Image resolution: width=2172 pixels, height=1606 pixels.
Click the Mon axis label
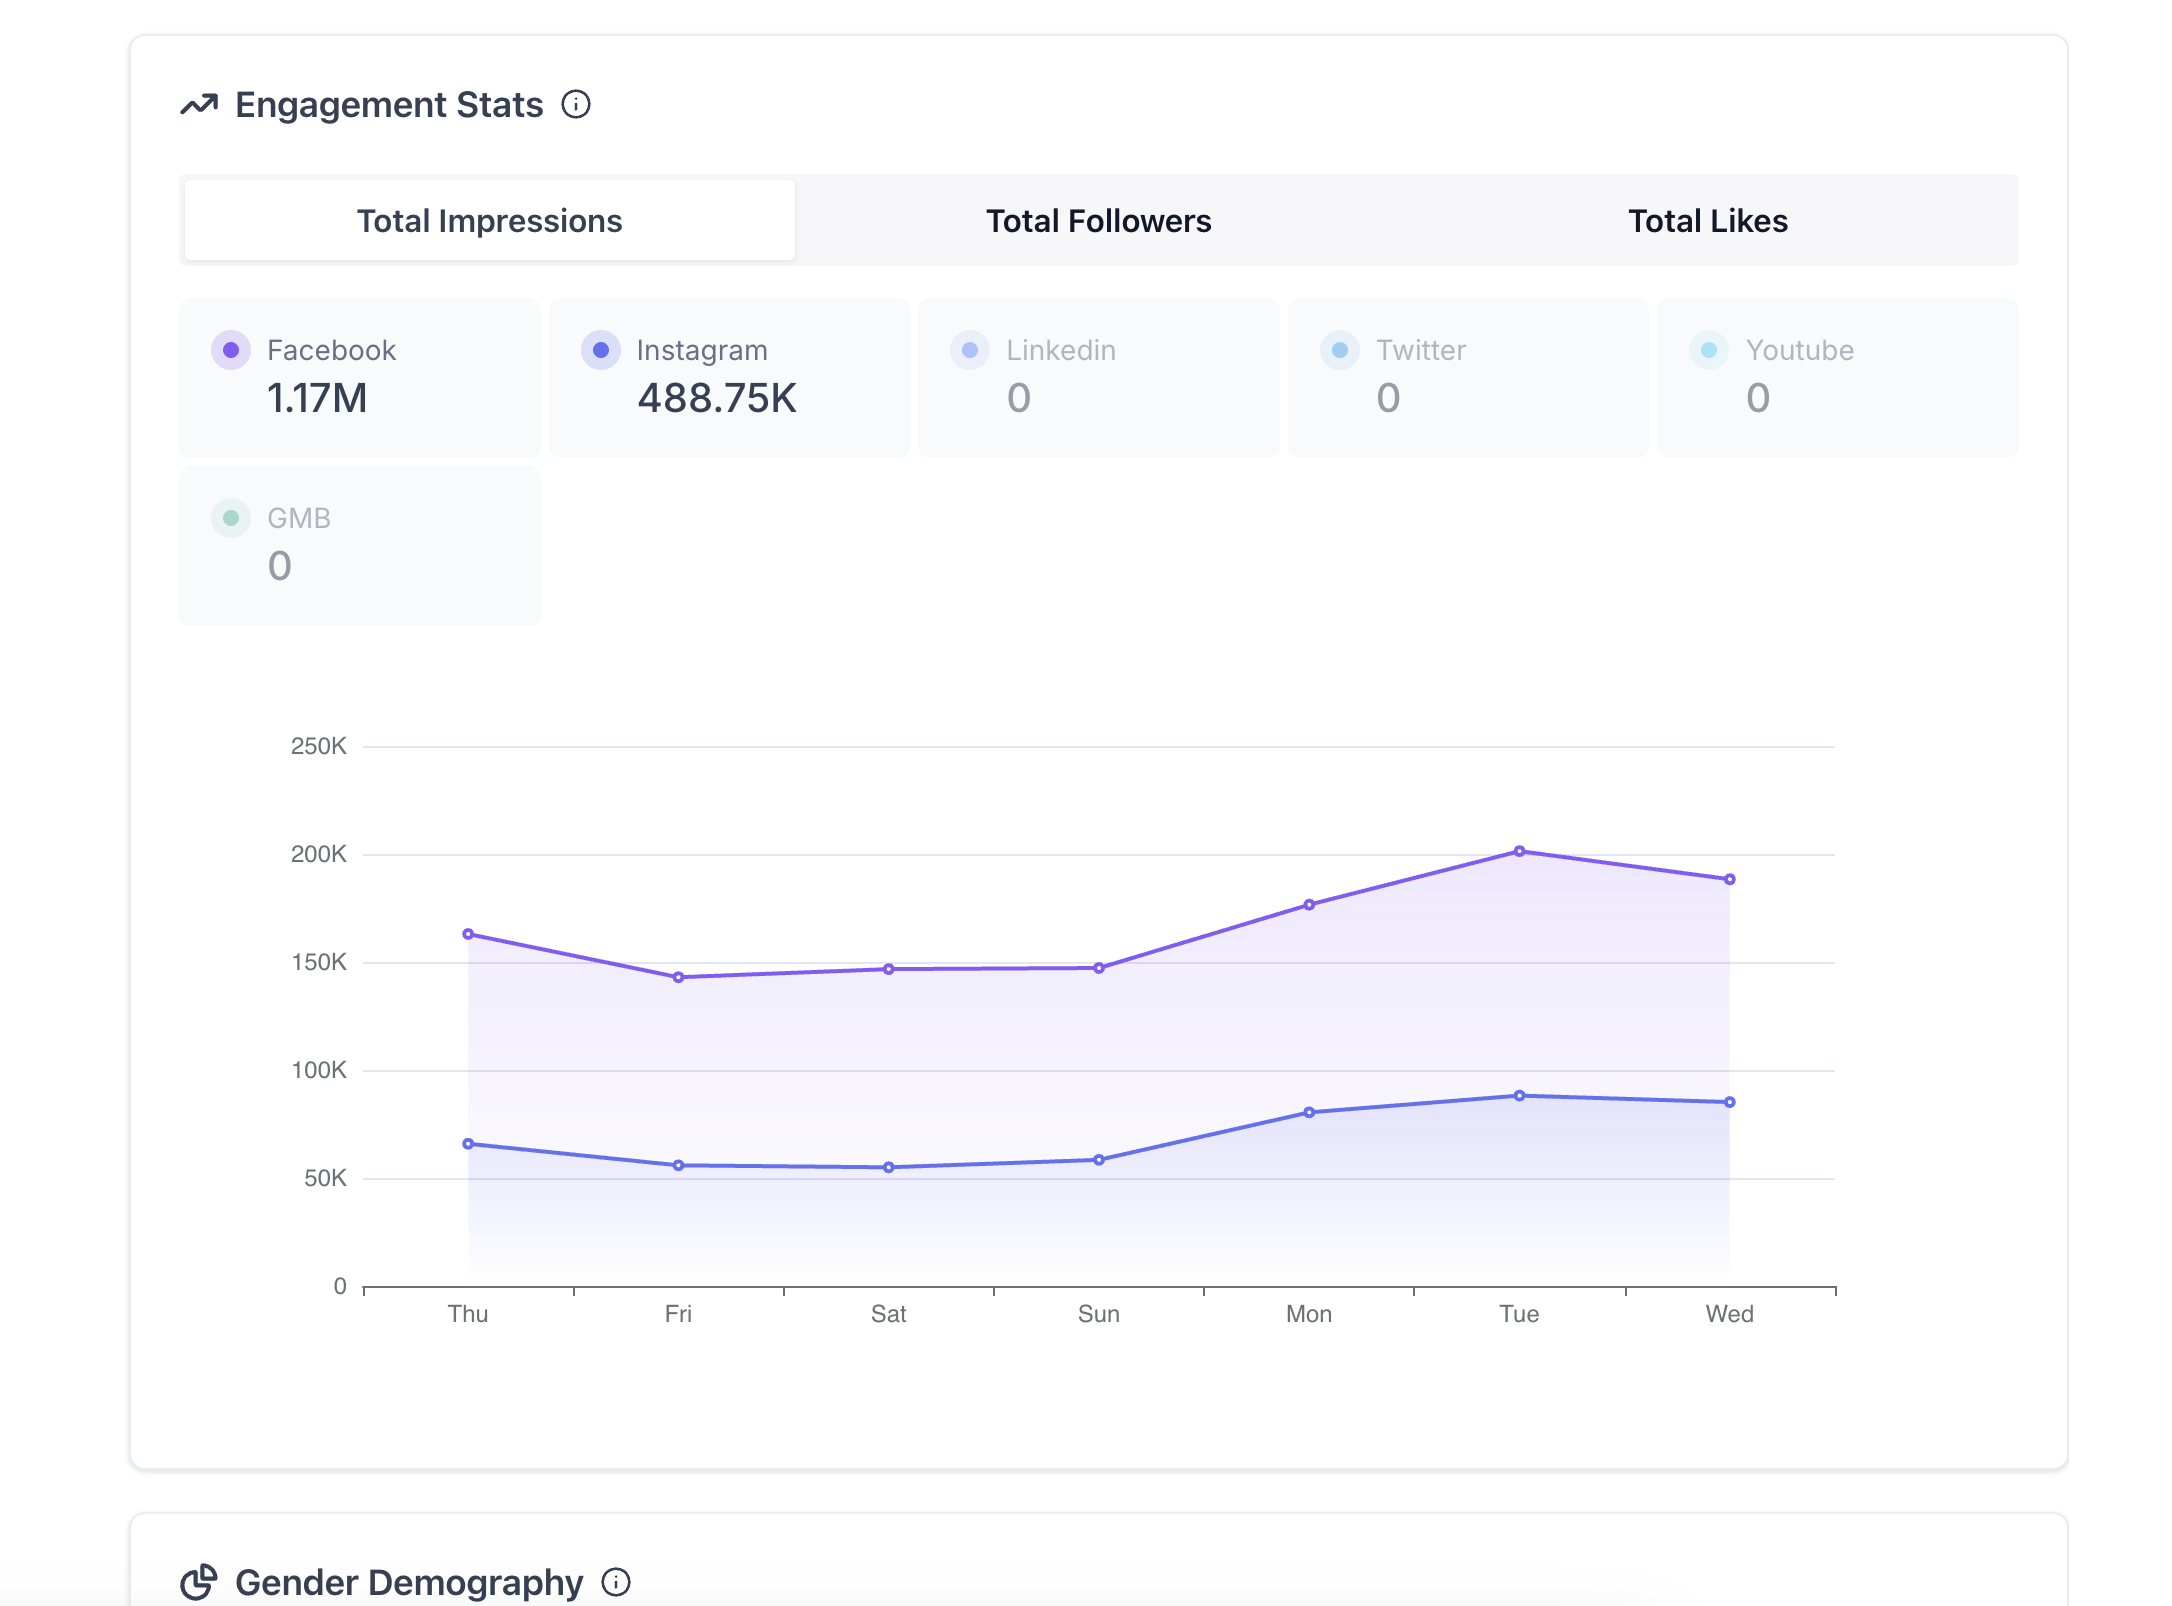1309,1314
